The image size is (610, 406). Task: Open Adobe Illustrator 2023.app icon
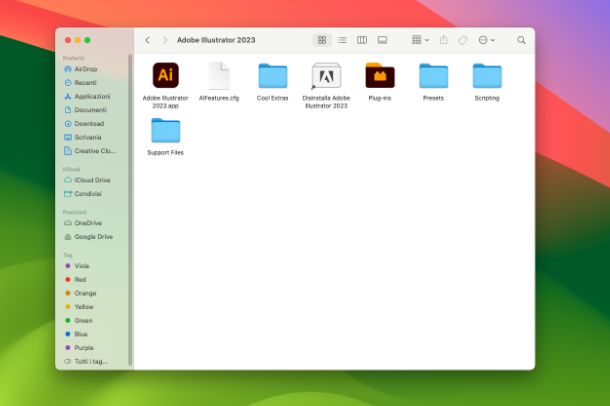[x=166, y=75]
